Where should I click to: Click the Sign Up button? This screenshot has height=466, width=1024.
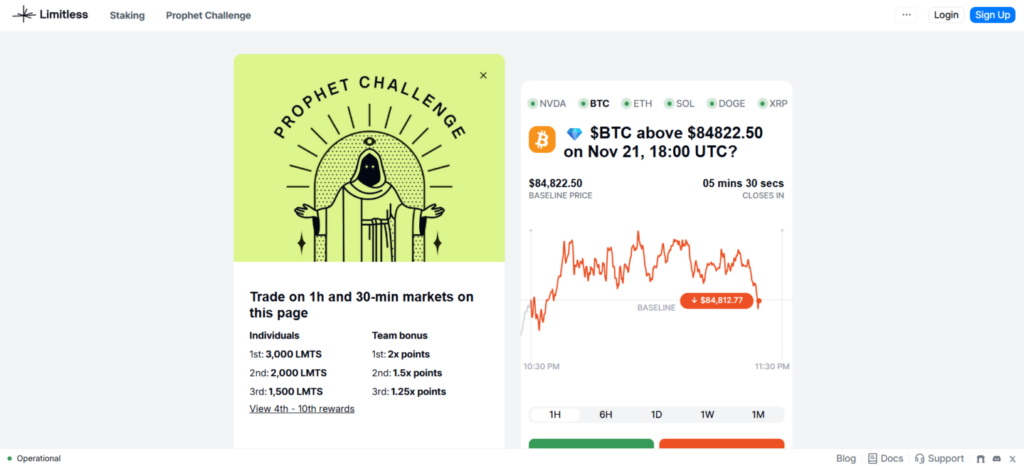point(992,15)
